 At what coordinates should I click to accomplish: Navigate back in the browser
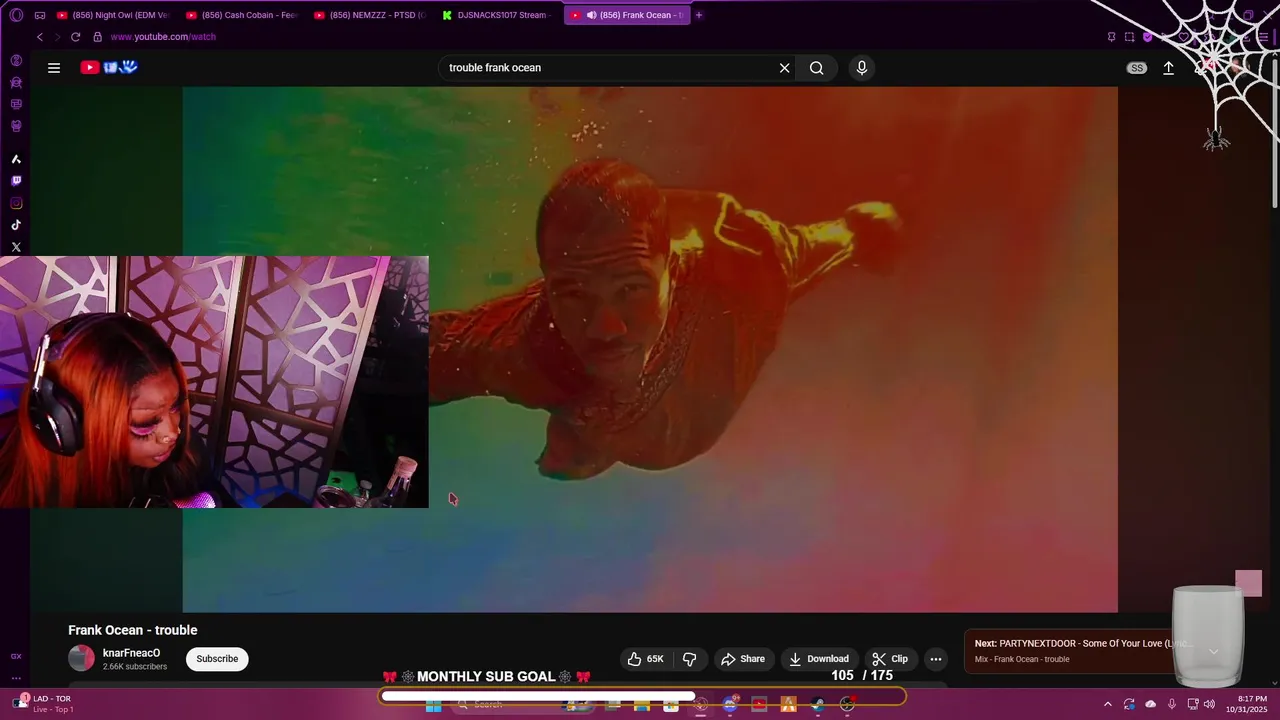click(x=40, y=37)
